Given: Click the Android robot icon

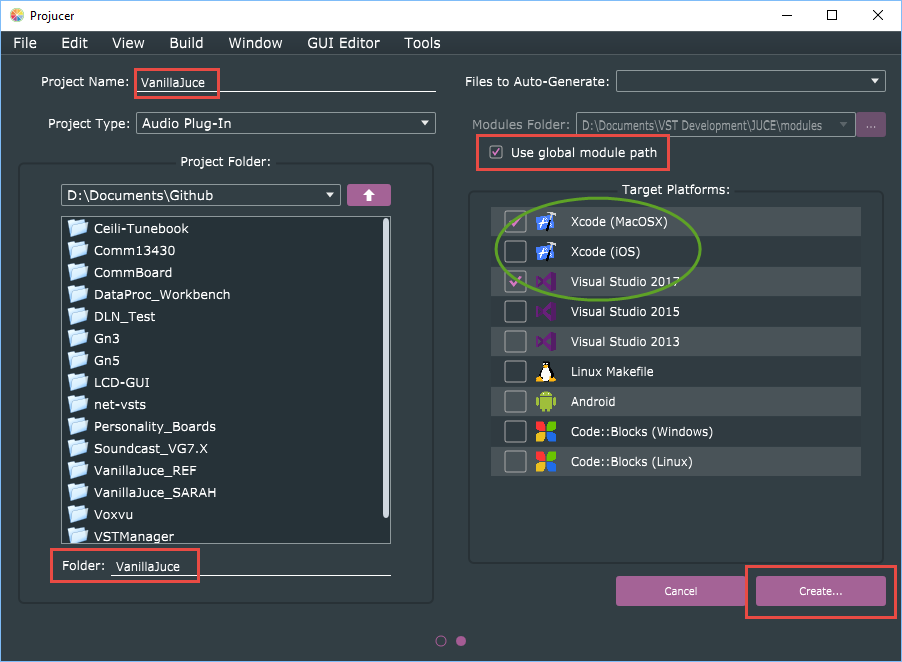Looking at the screenshot, I should pos(545,402).
